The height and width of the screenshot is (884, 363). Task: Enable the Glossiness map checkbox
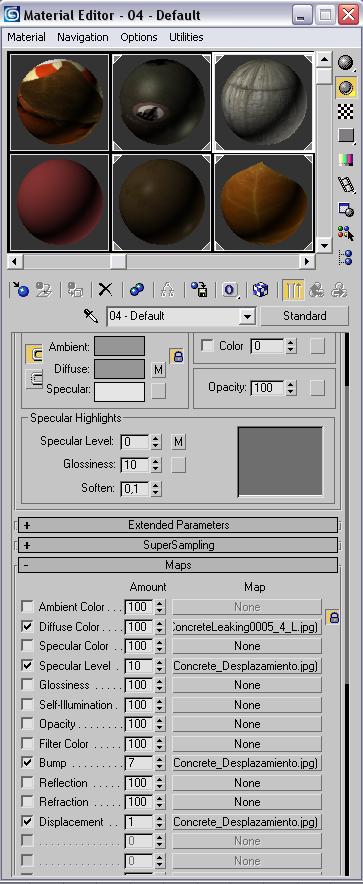(x=27, y=685)
